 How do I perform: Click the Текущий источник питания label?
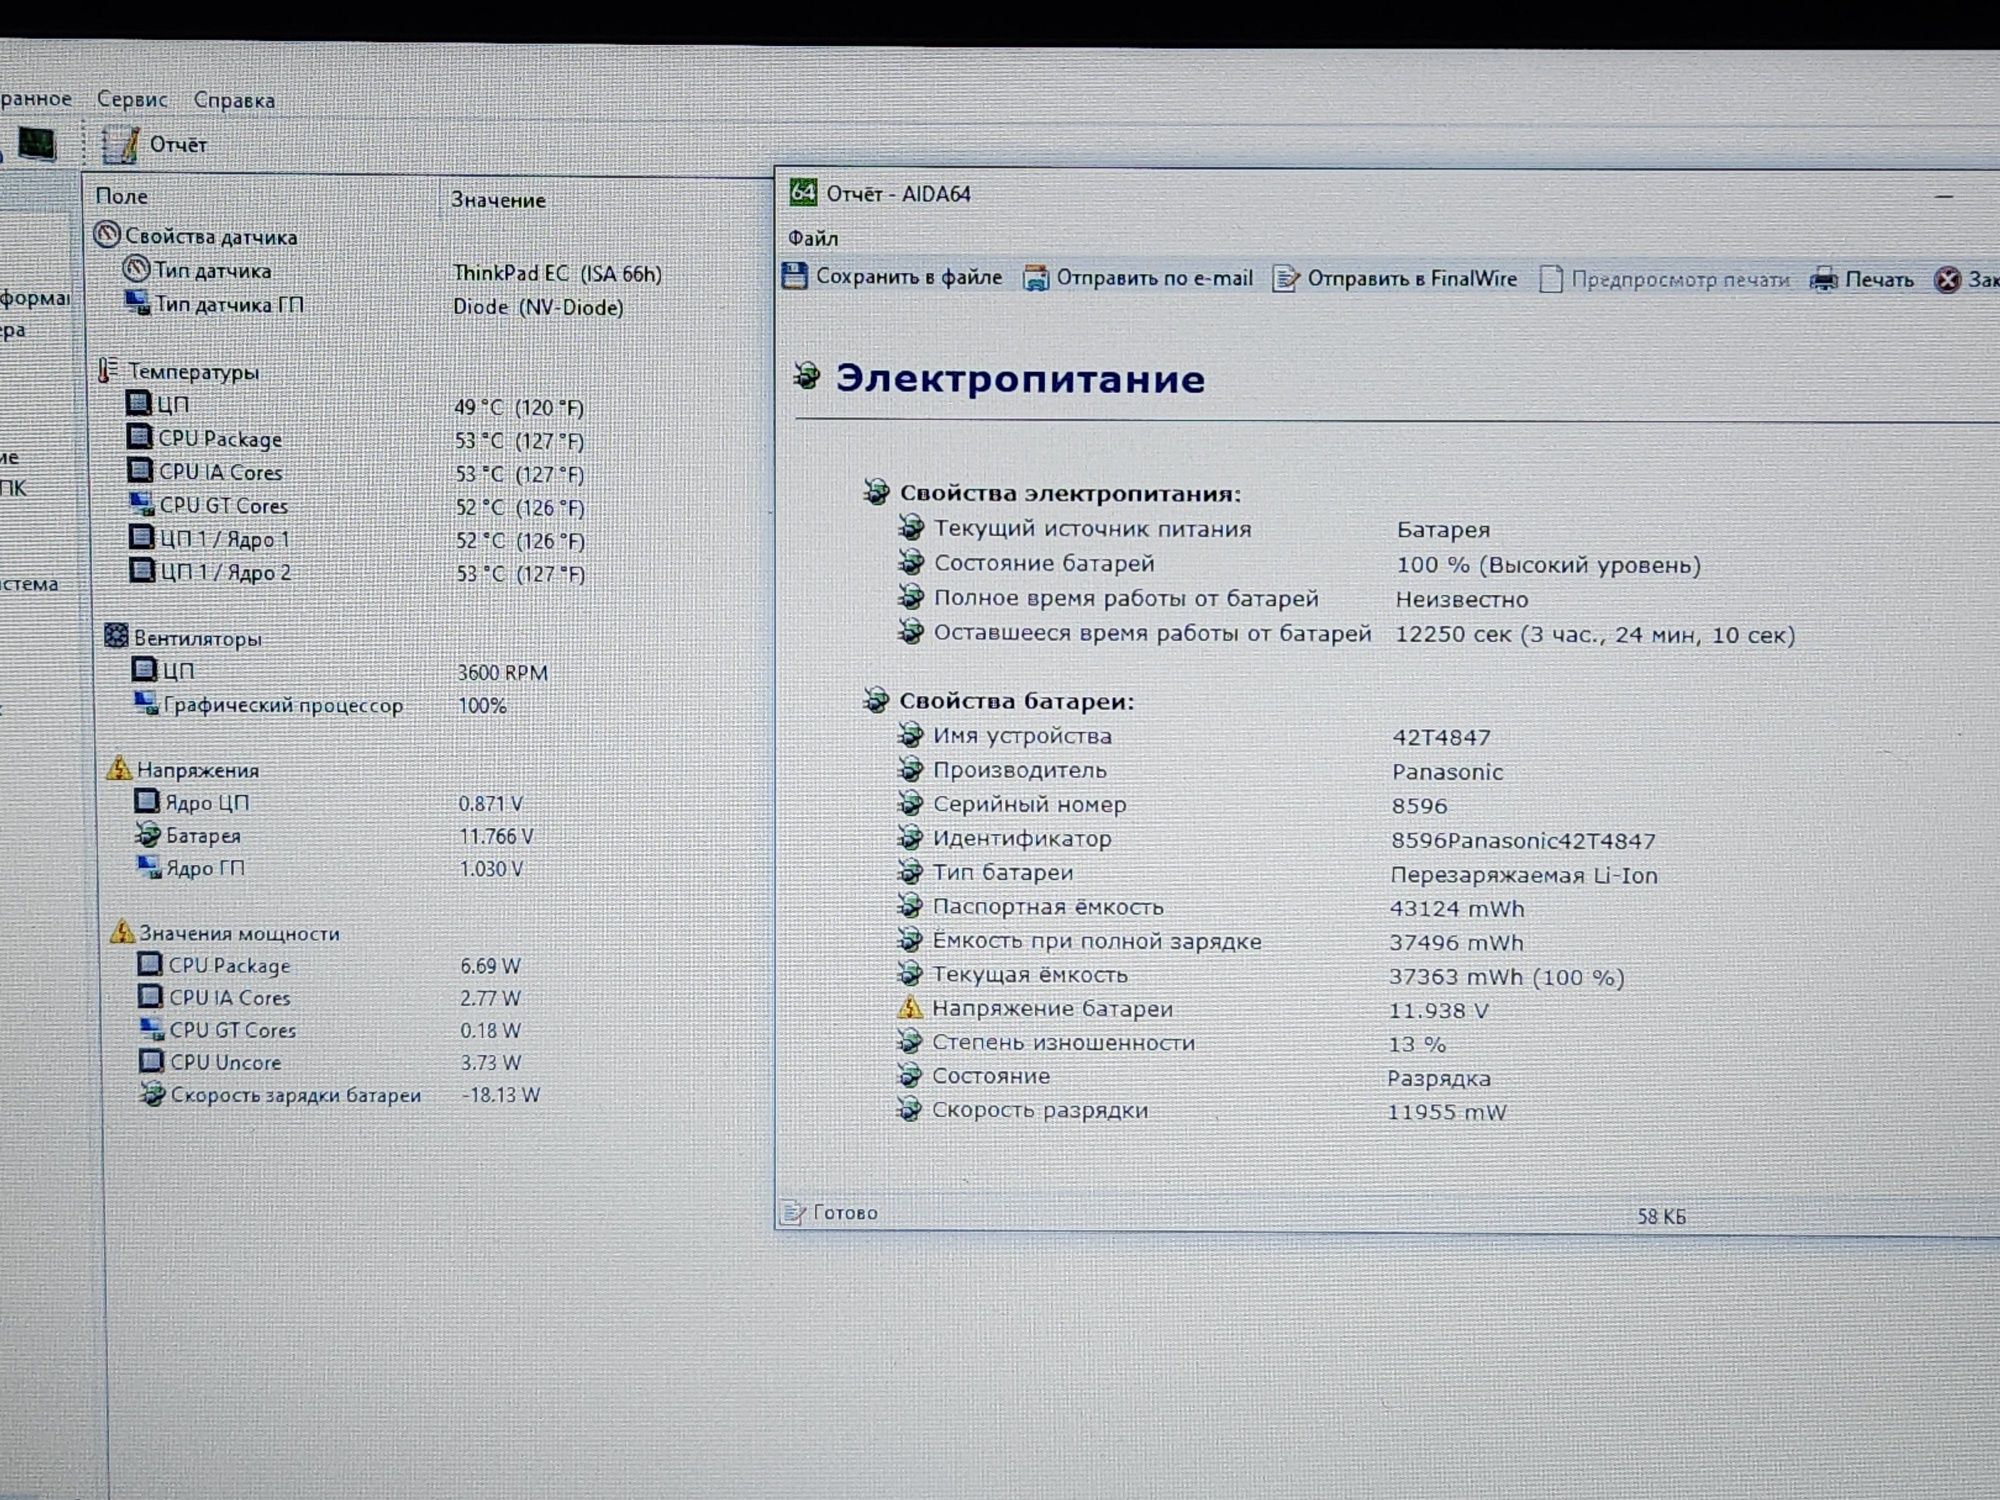pyautogui.click(x=1092, y=529)
